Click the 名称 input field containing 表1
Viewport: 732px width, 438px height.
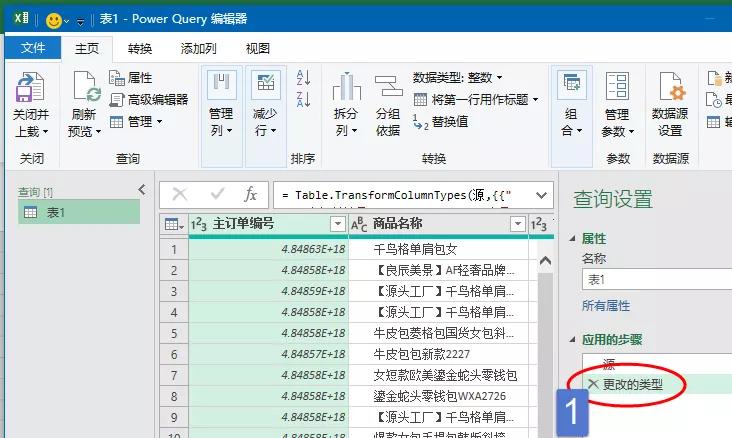[655, 280]
